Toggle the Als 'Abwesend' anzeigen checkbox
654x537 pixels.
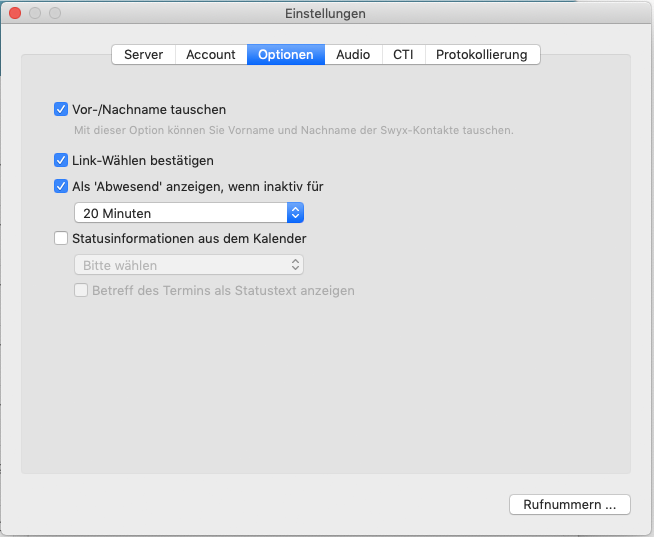(61, 186)
